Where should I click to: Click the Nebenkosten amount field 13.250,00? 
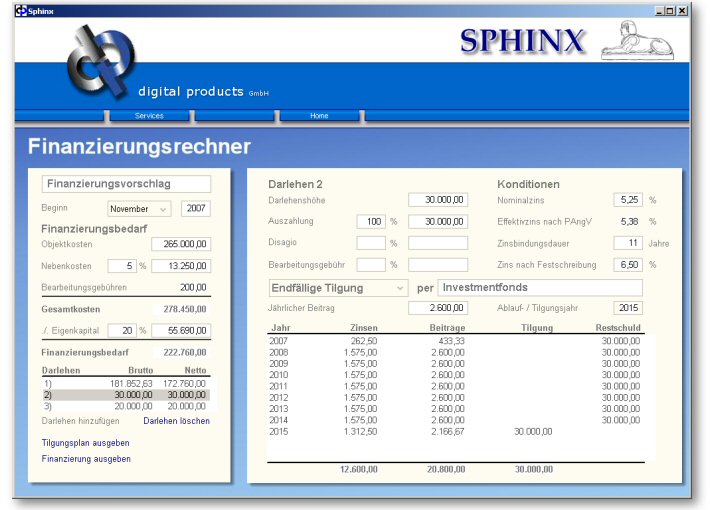point(181,266)
